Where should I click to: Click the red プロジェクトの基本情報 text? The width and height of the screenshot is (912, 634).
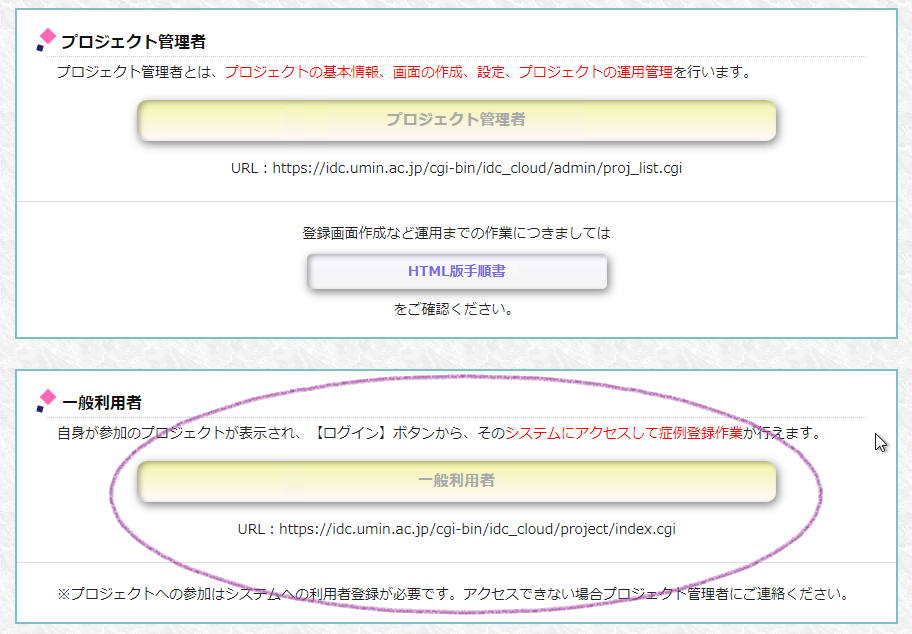click(x=303, y=72)
